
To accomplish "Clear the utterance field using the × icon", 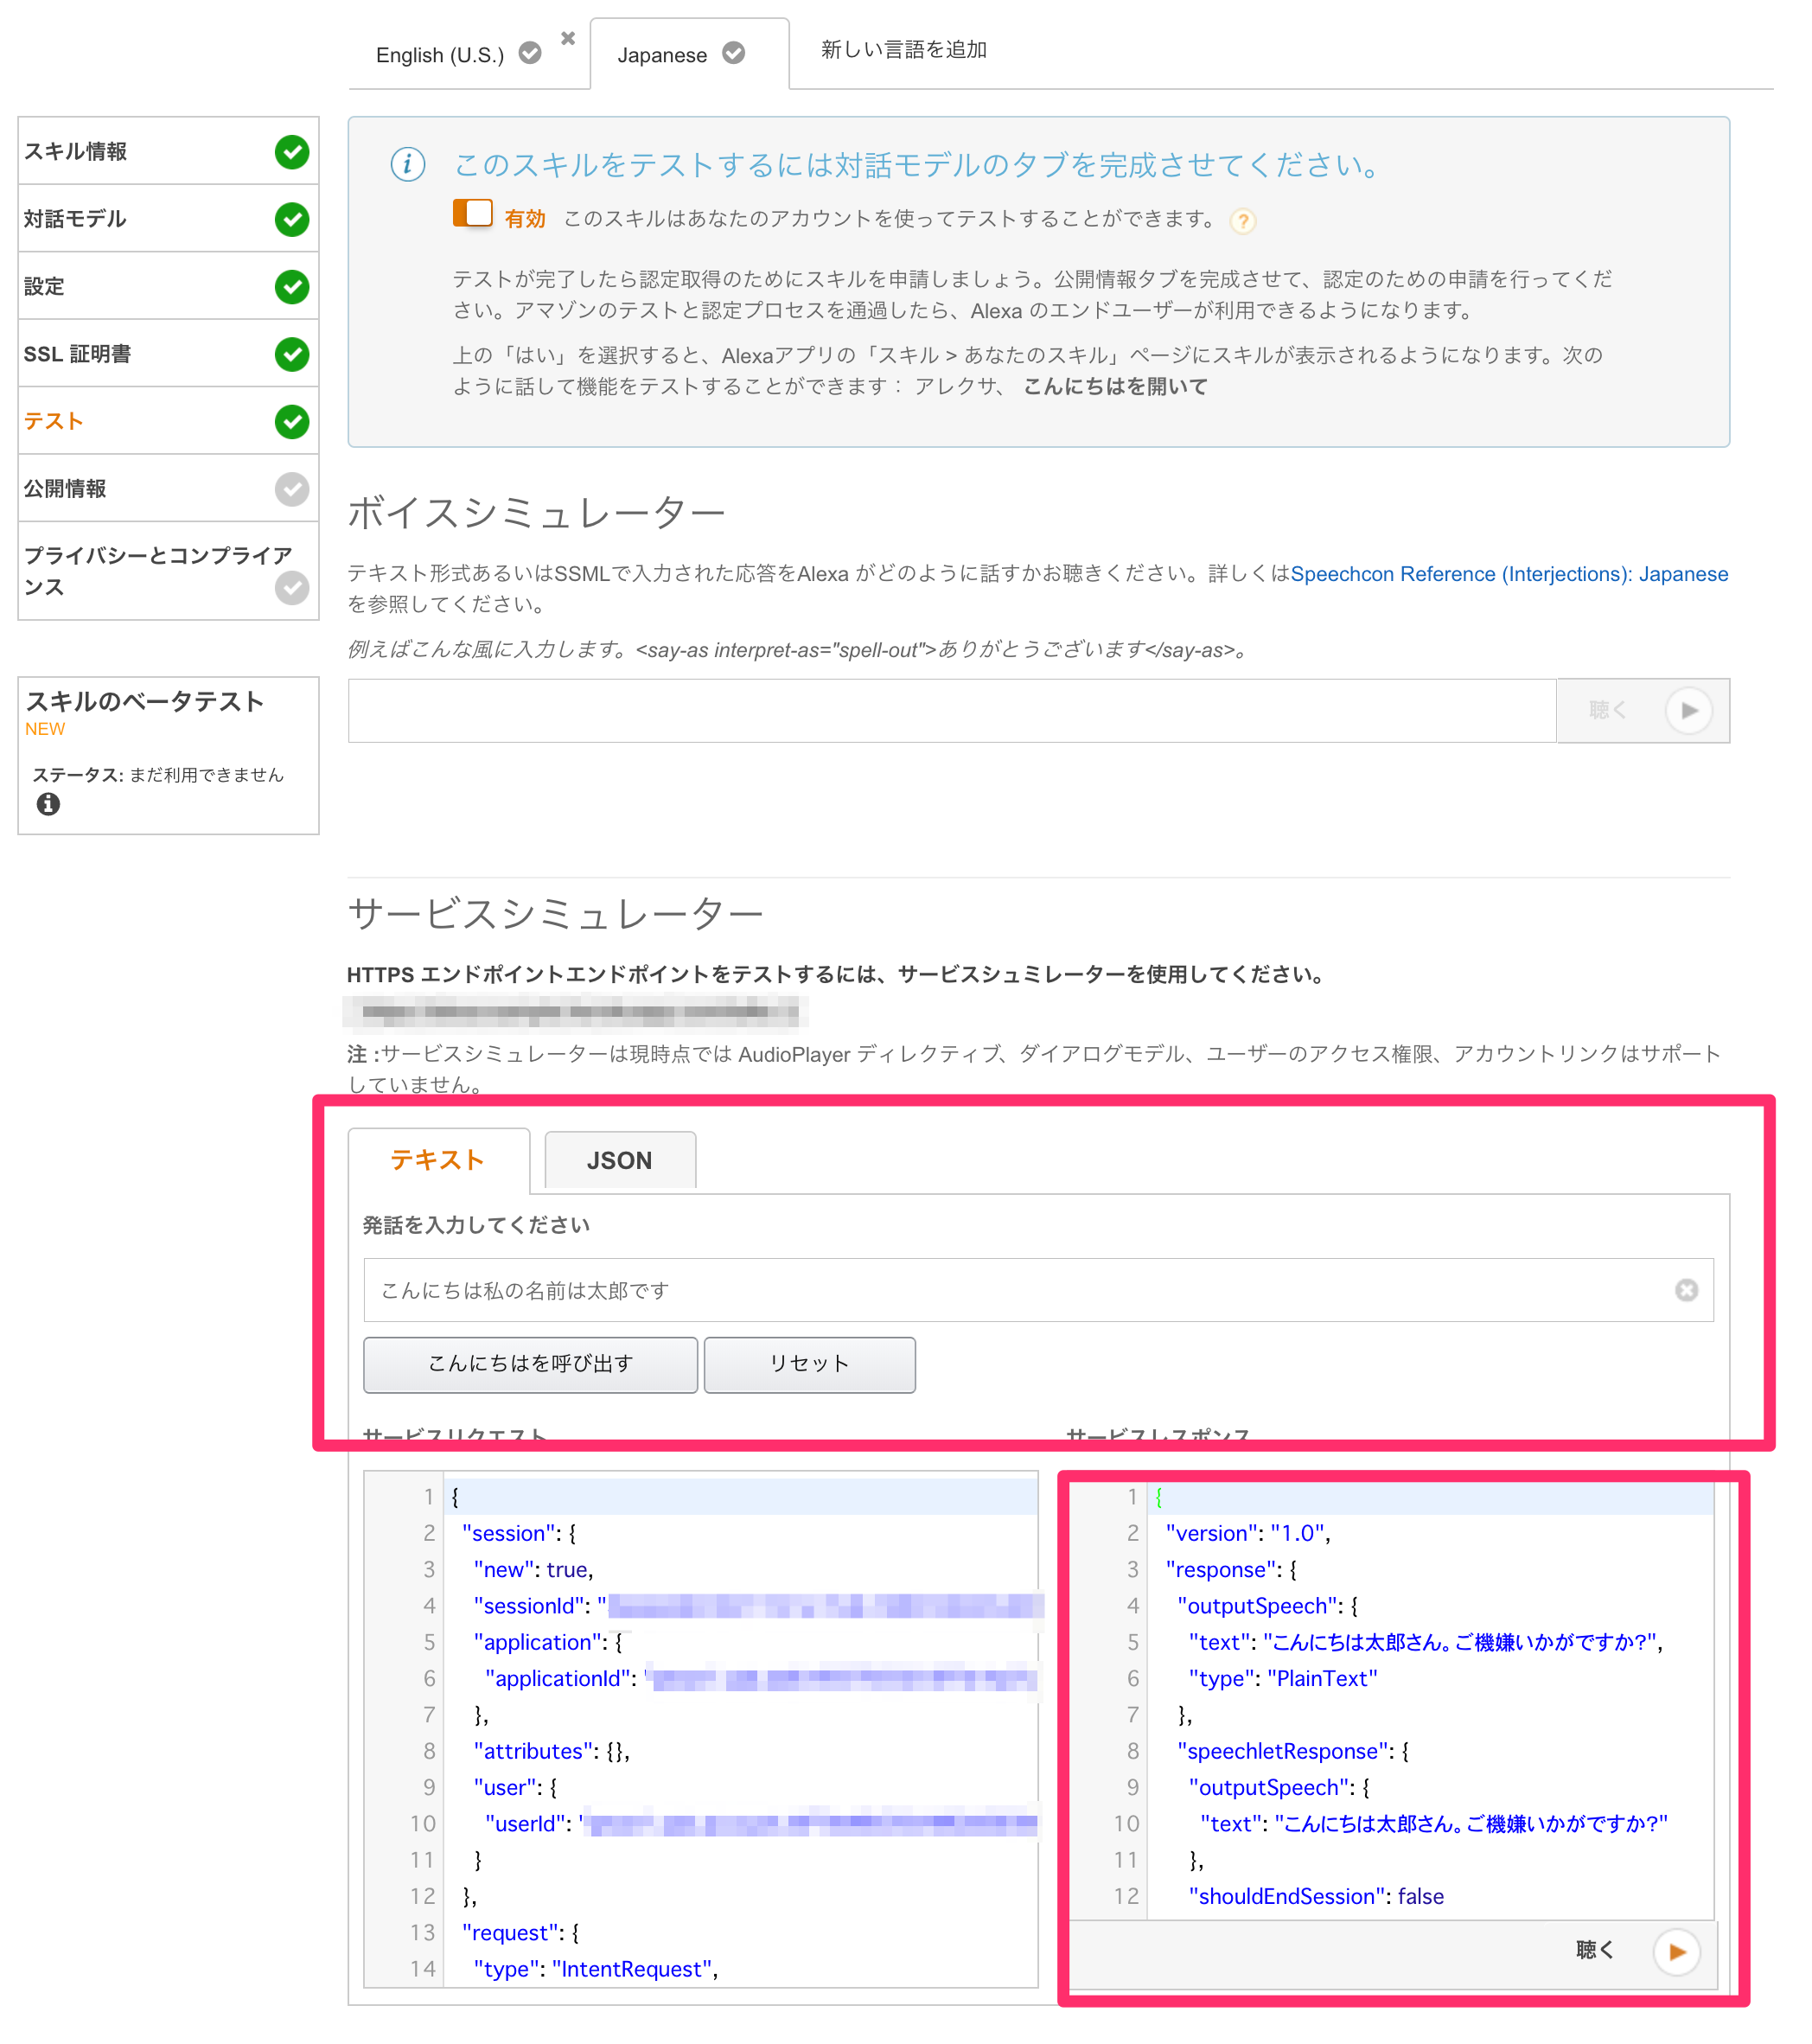I will click(x=1687, y=1290).
